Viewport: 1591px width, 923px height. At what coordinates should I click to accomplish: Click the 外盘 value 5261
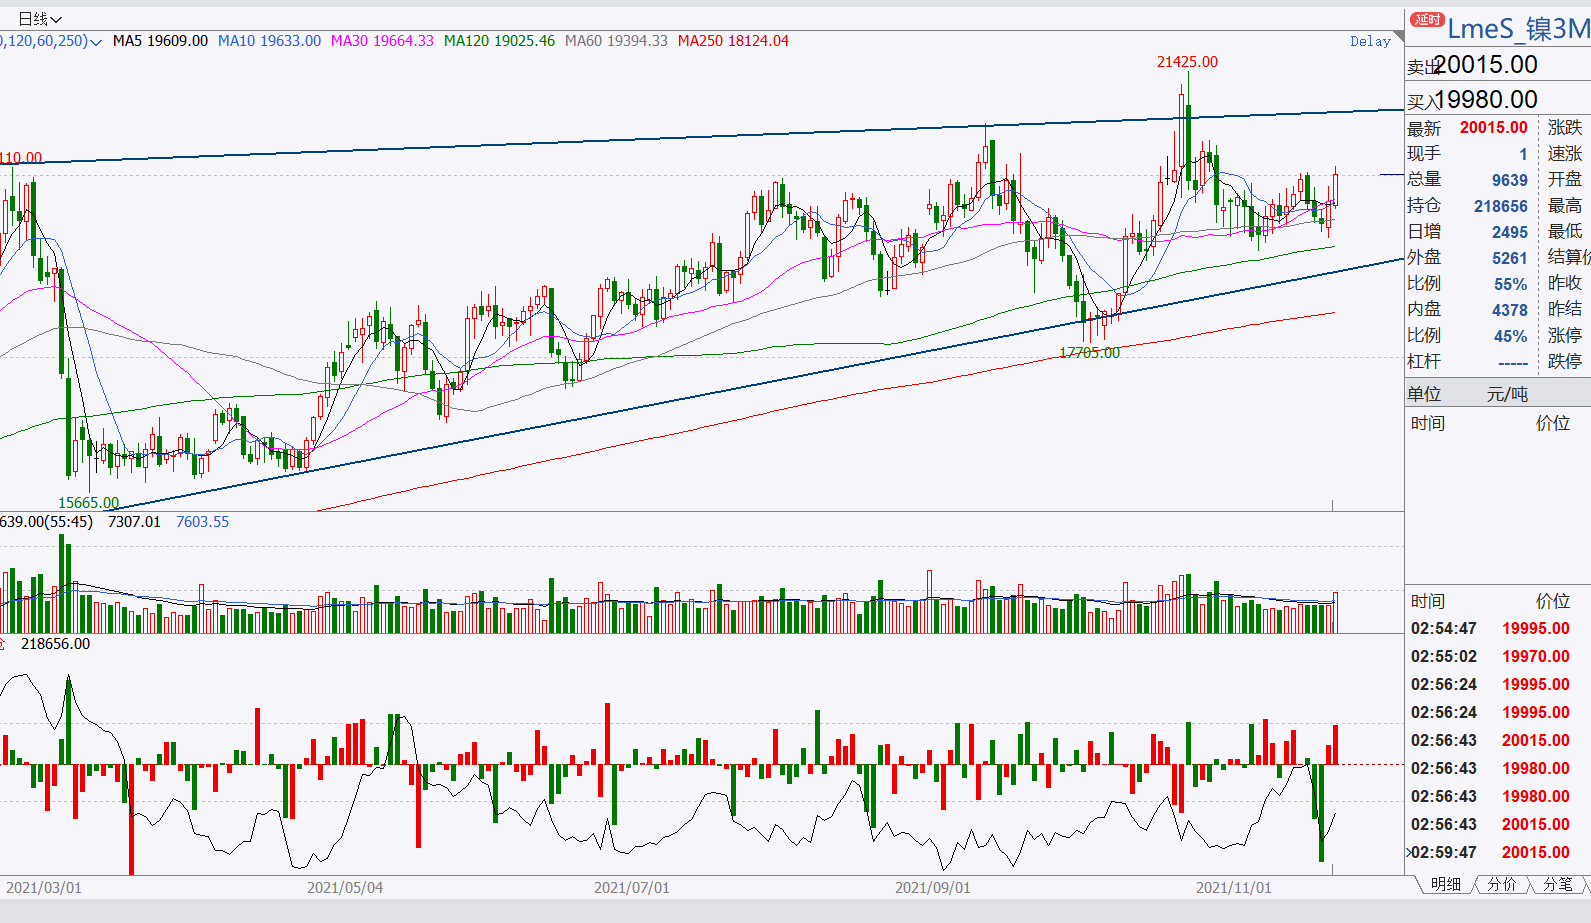pyautogui.click(x=1509, y=258)
